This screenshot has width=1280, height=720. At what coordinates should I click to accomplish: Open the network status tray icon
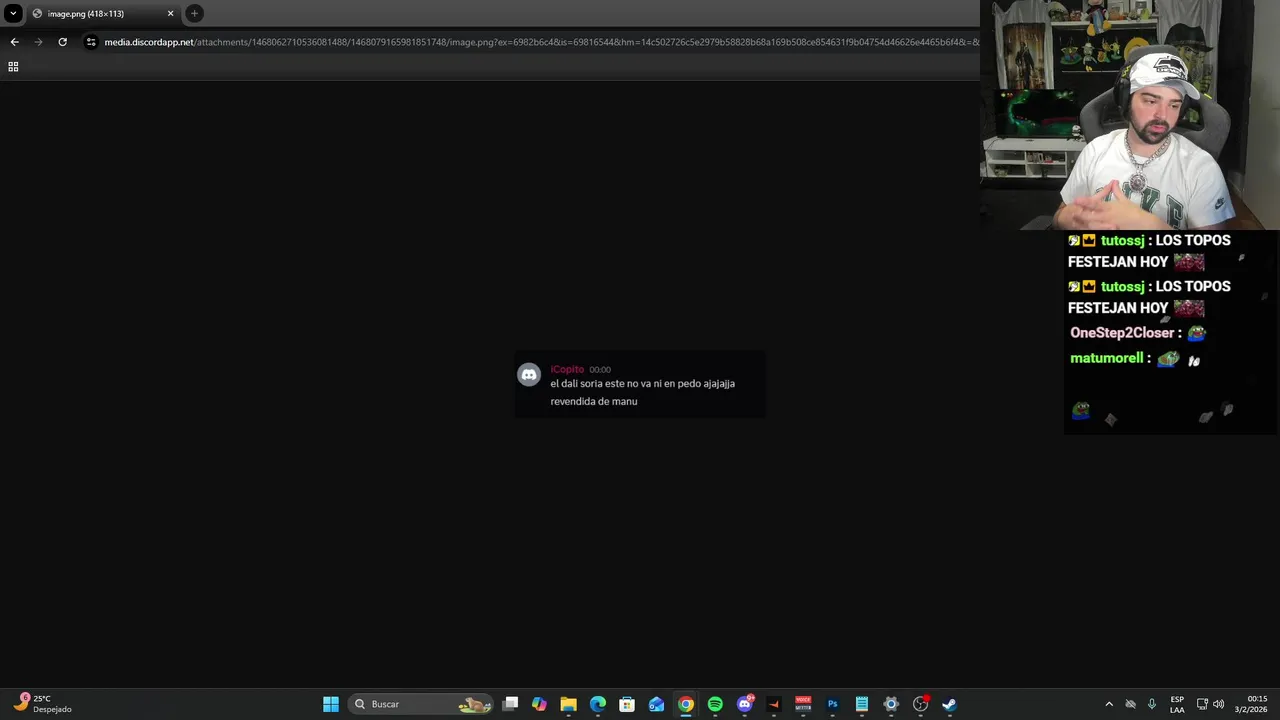coord(1202,704)
